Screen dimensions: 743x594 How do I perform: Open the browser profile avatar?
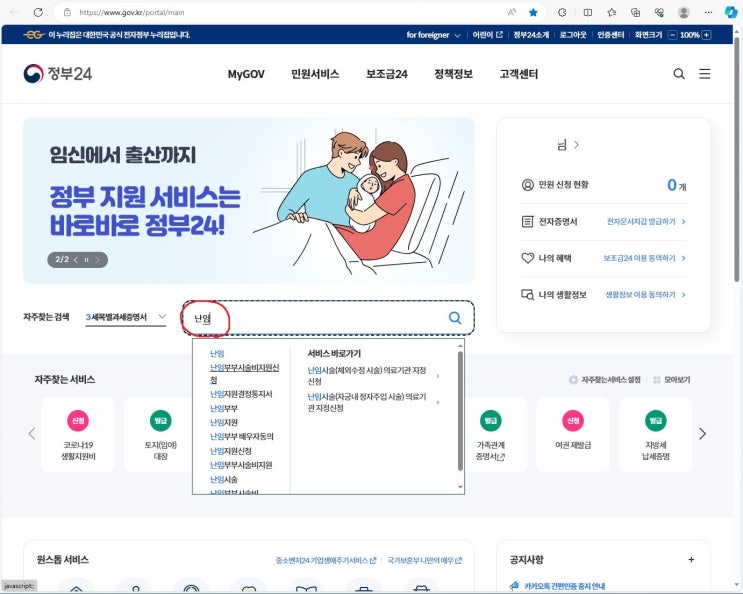(x=683, y=12)
